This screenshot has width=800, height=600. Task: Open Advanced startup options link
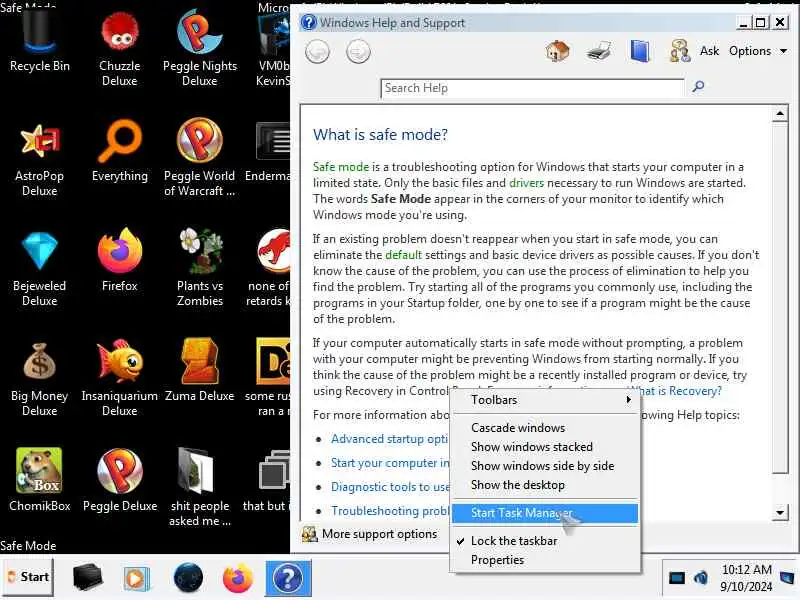[x=389, y=439]
